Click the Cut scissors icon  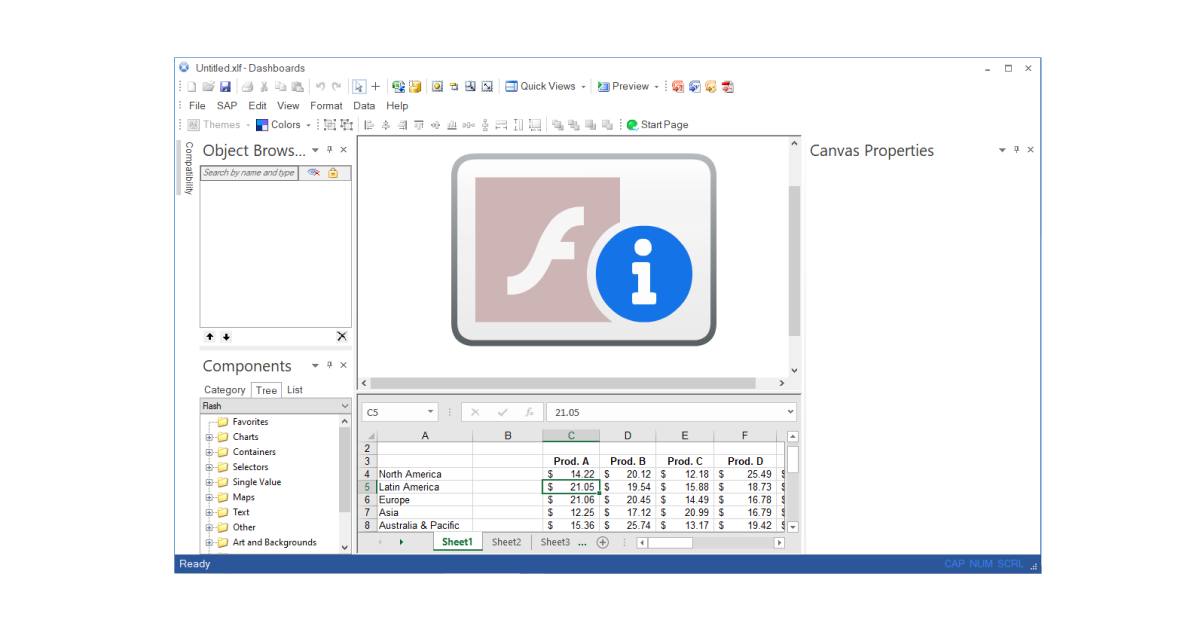click(x=264, y=86)
